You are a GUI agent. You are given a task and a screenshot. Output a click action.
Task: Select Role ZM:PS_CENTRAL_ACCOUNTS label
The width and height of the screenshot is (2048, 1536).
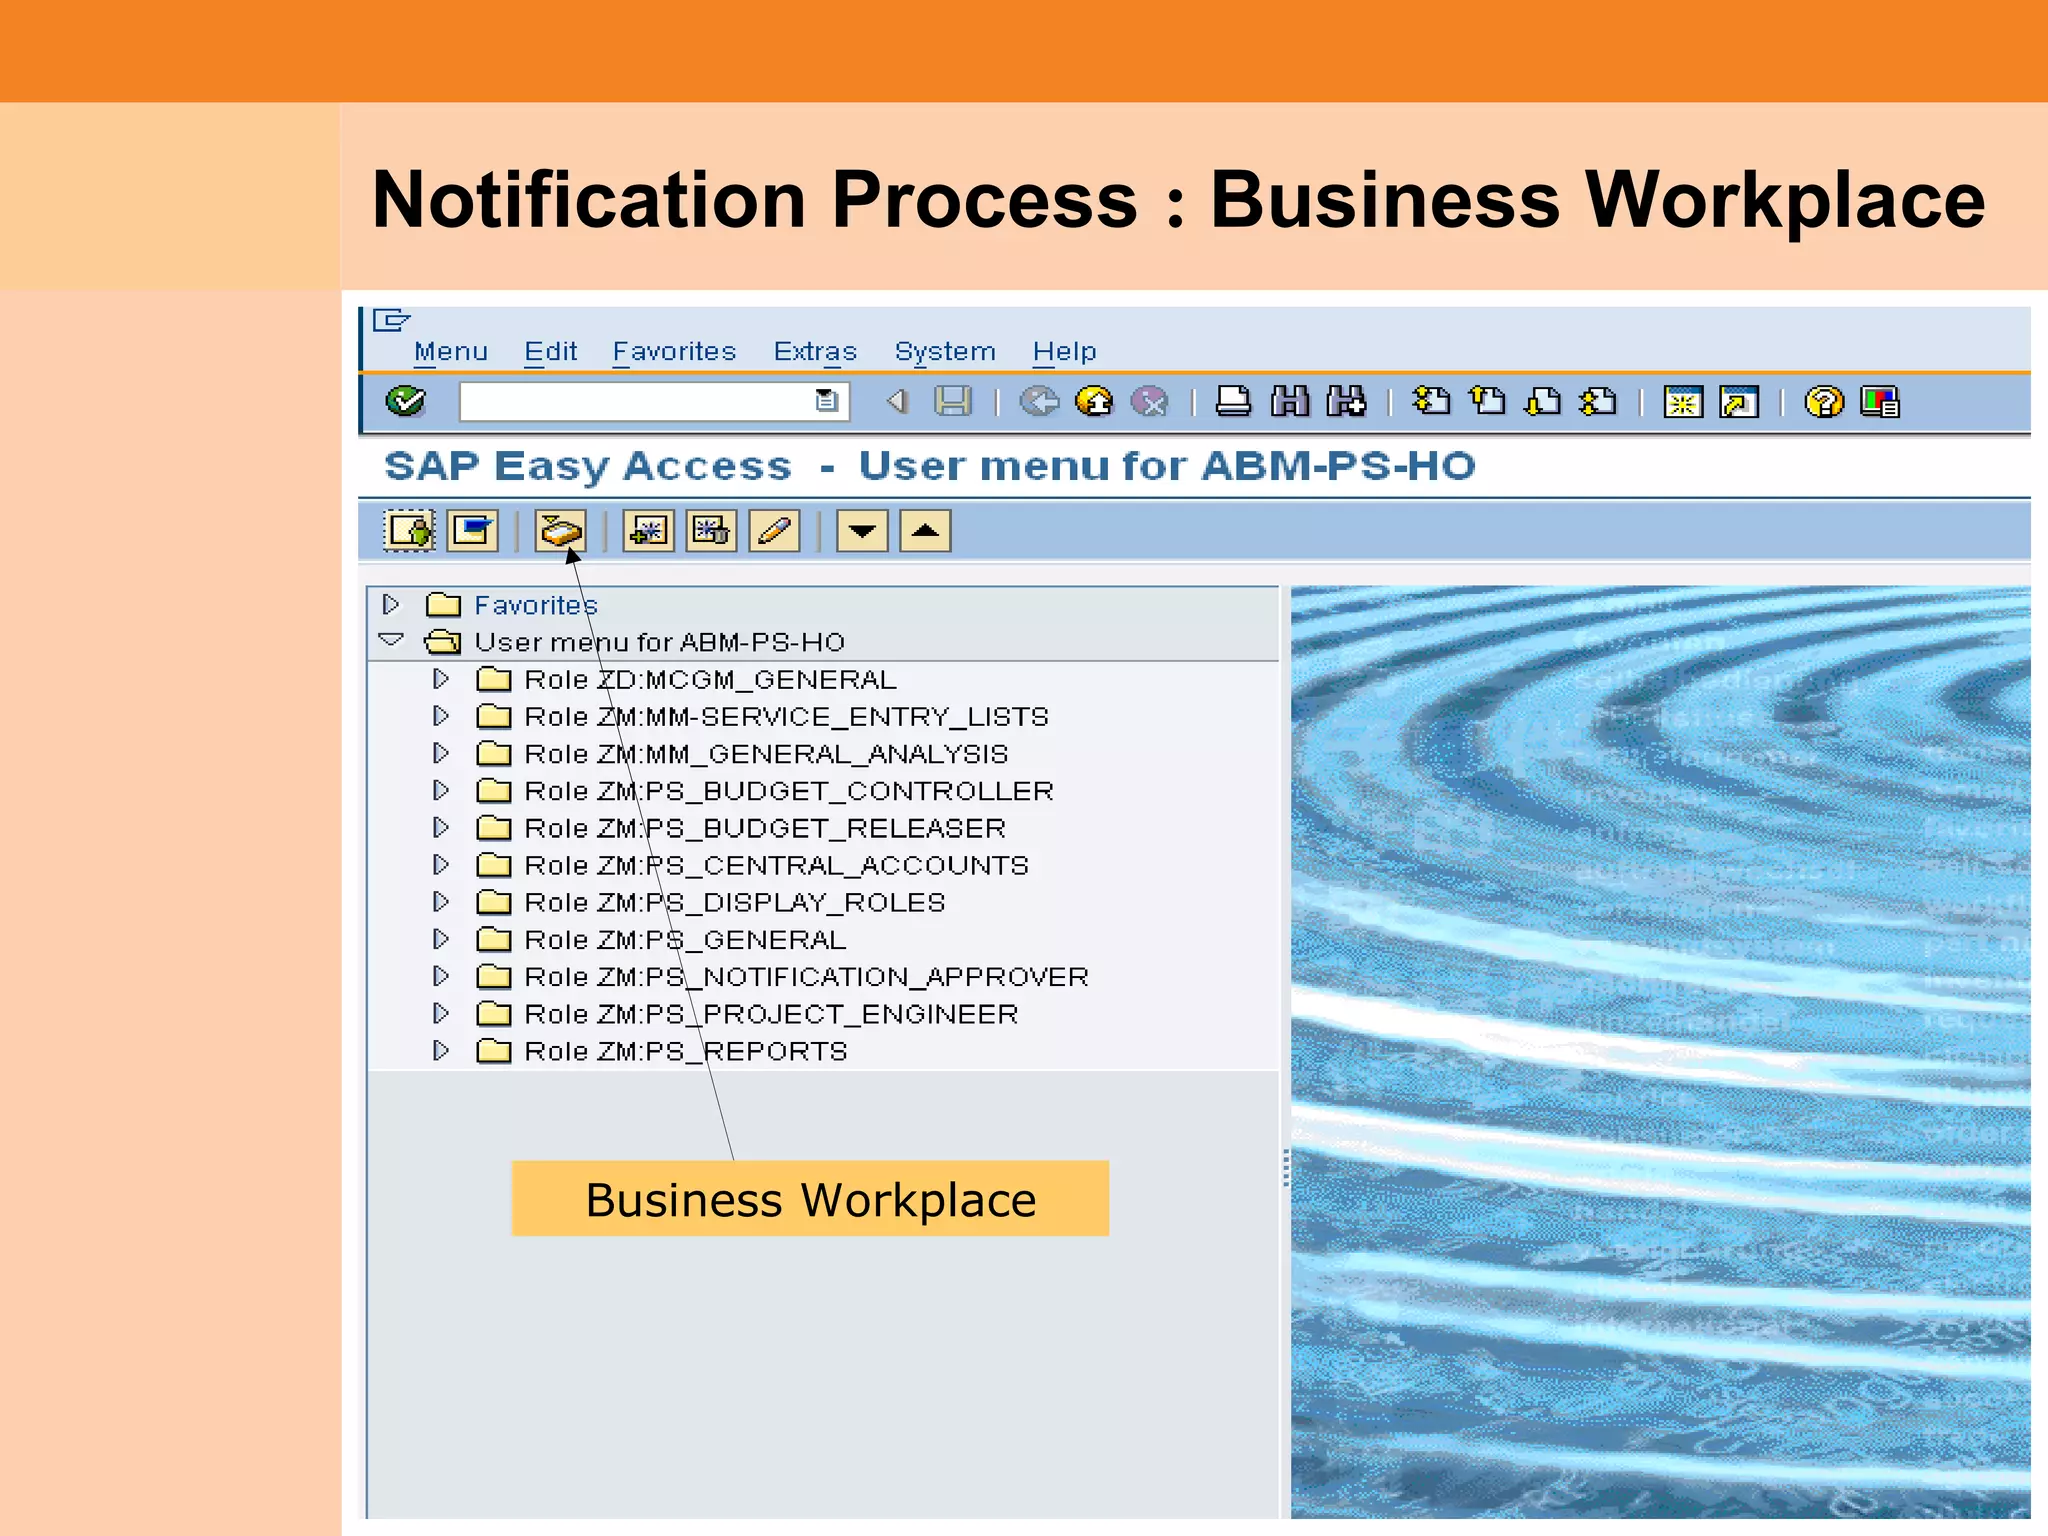tap(776, 865)
